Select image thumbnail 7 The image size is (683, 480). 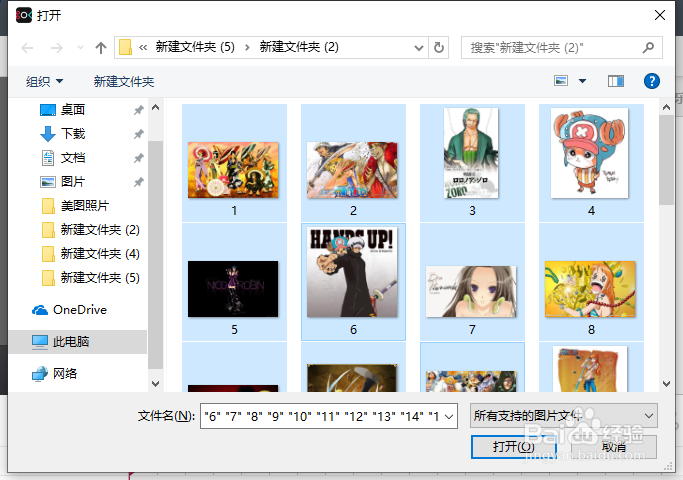[472, 282]
